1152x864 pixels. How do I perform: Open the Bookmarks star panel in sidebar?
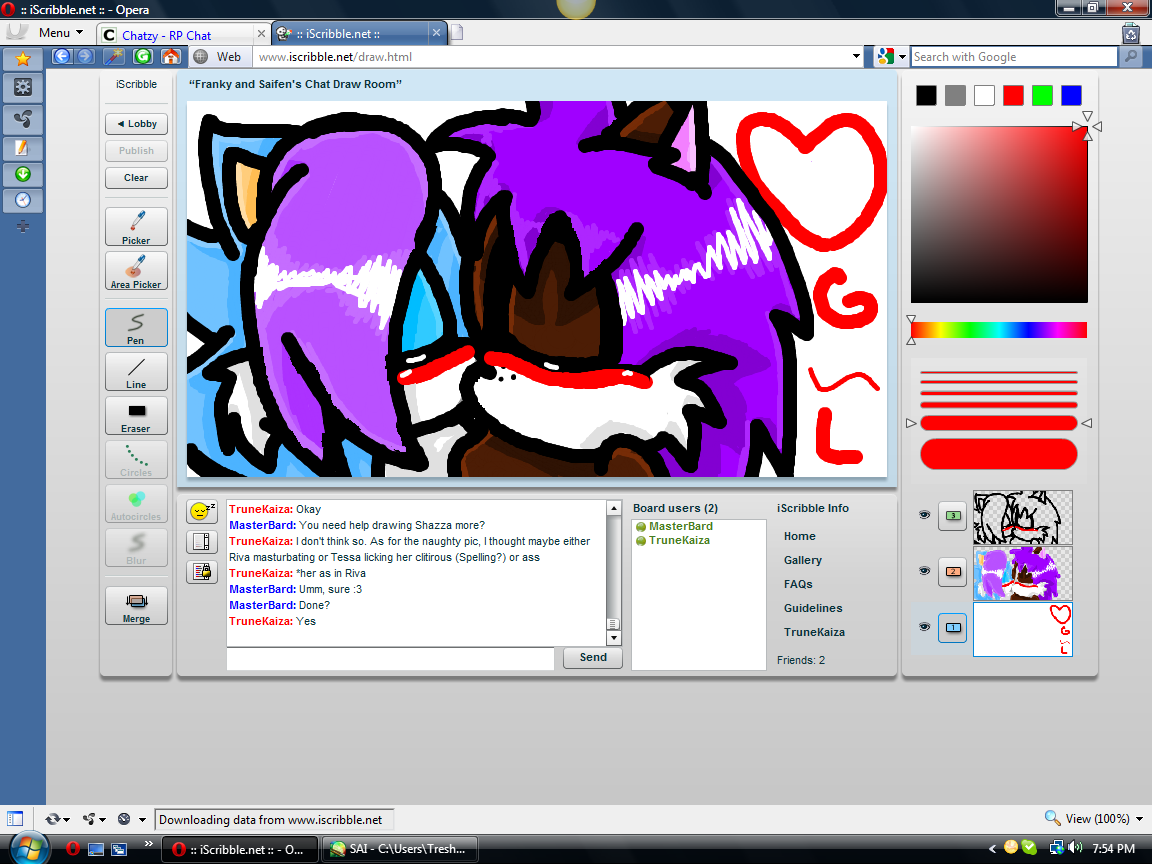(23, 60)
